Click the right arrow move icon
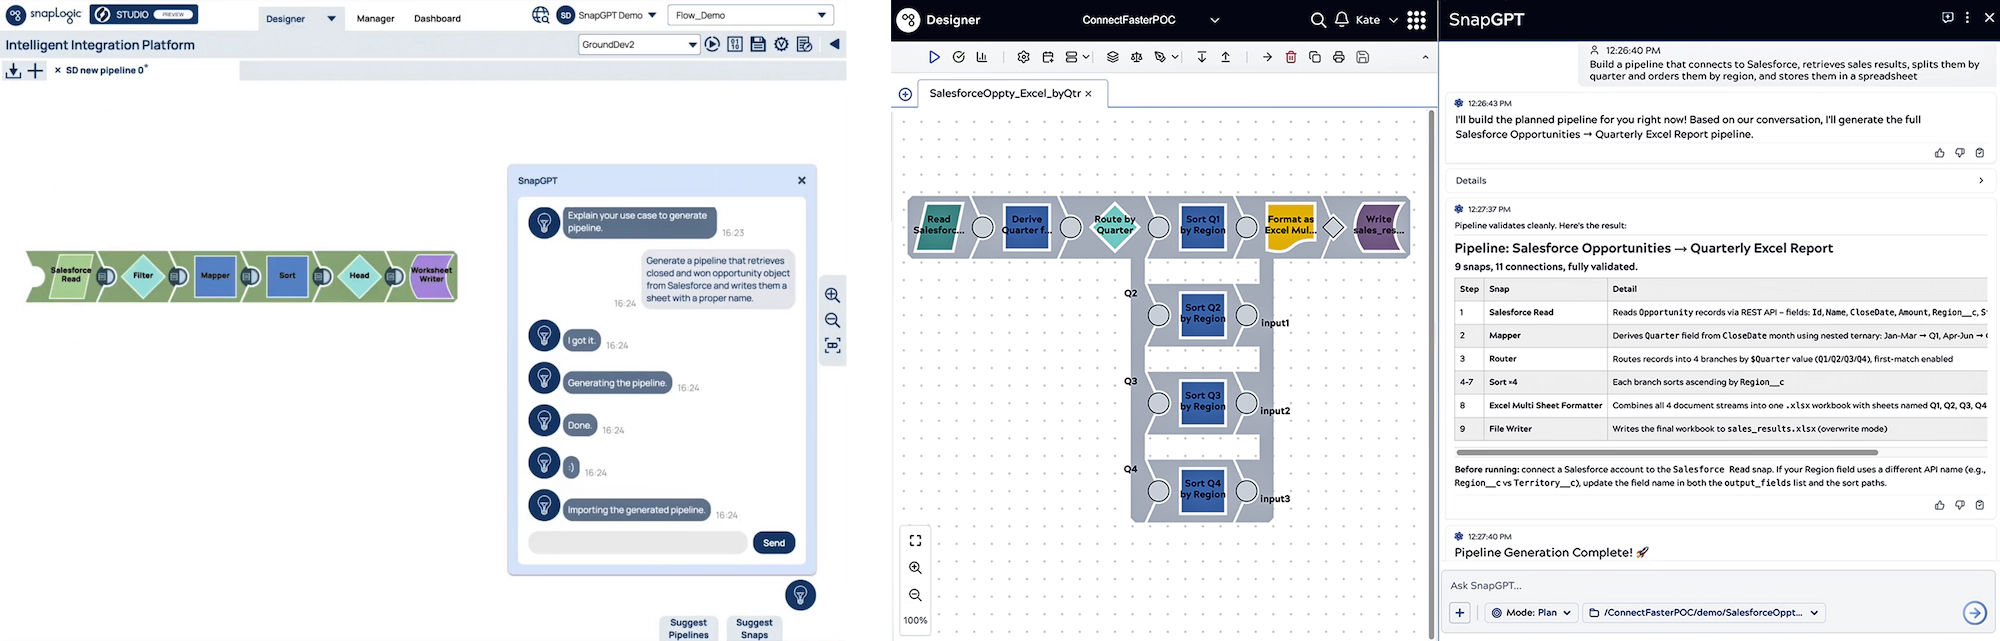The image size is (2000, 641). click(x=1267, y=57)
